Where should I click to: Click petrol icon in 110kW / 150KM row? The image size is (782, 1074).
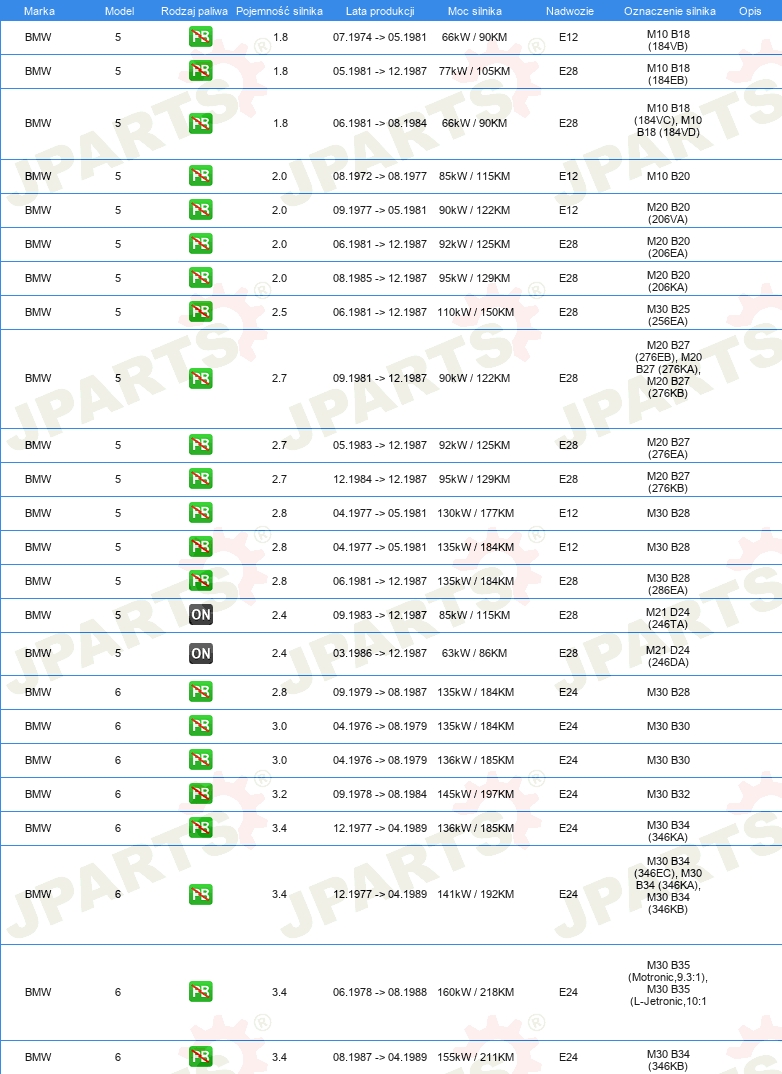(201, 312)
